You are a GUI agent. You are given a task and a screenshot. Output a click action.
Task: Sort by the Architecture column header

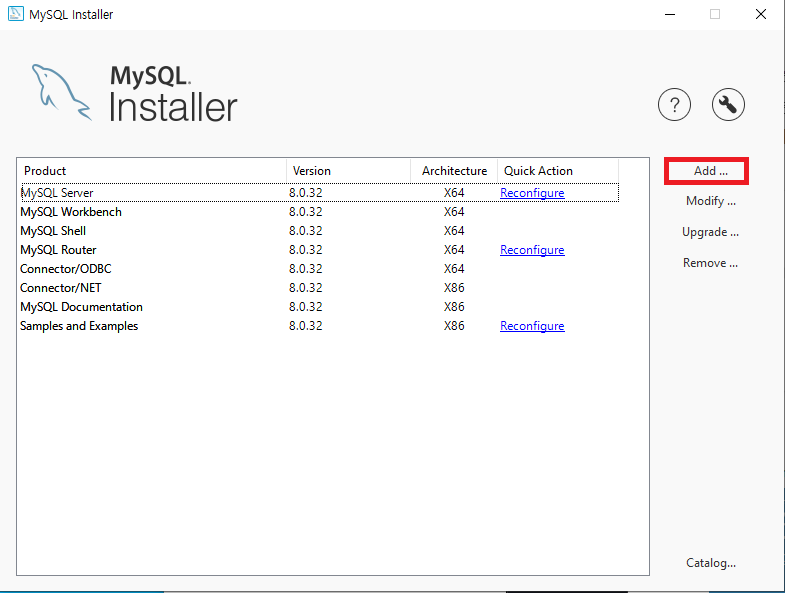(454, 171)
